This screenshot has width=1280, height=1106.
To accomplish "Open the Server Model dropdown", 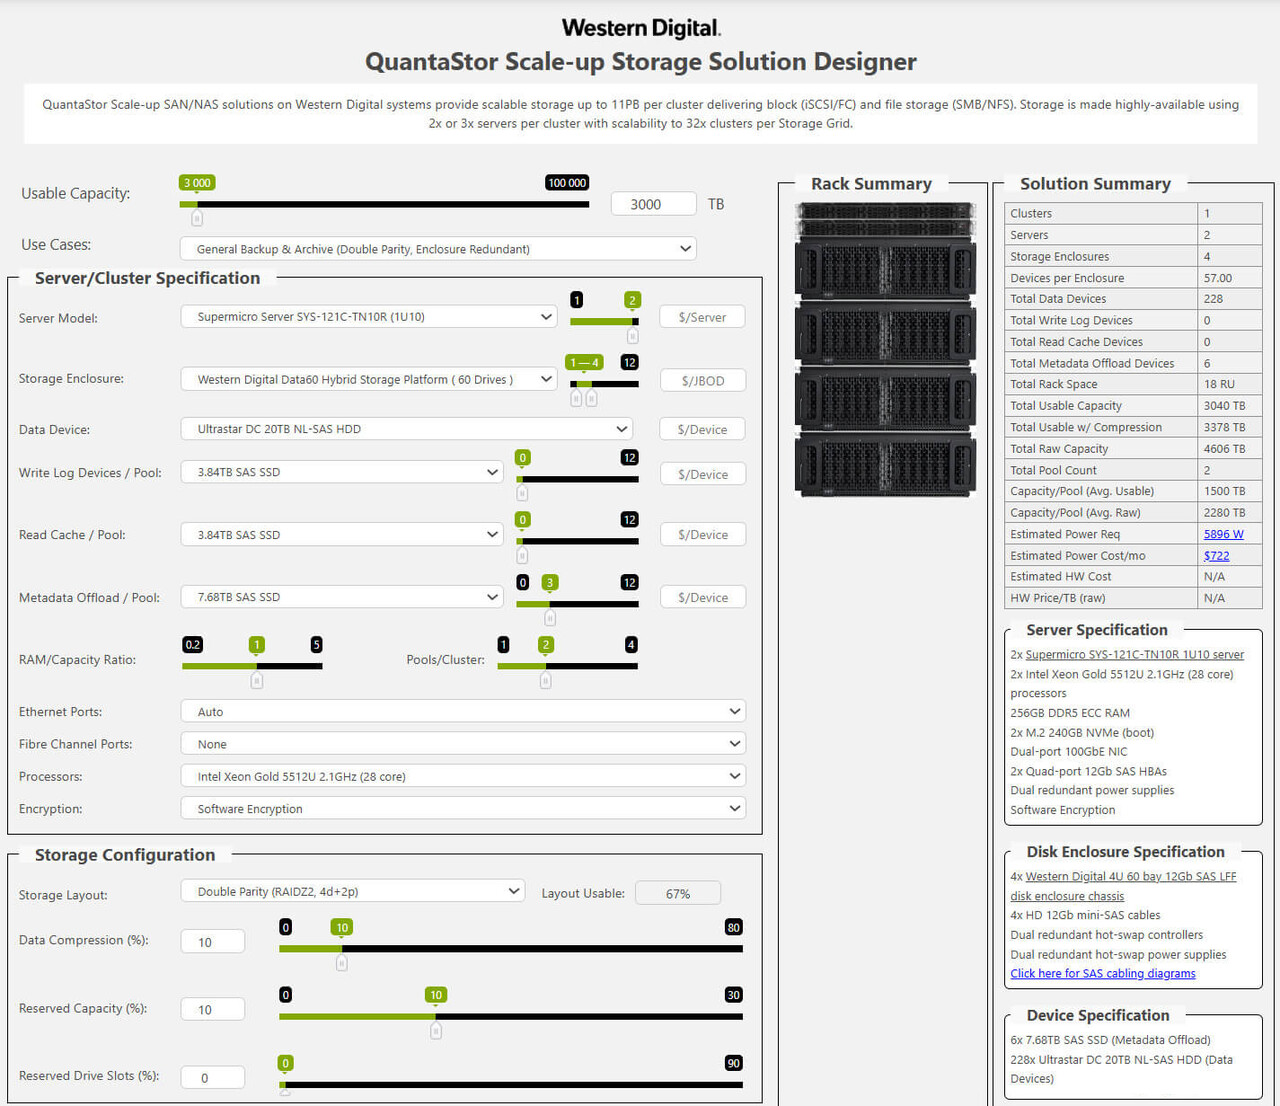I will coord(368,317).
